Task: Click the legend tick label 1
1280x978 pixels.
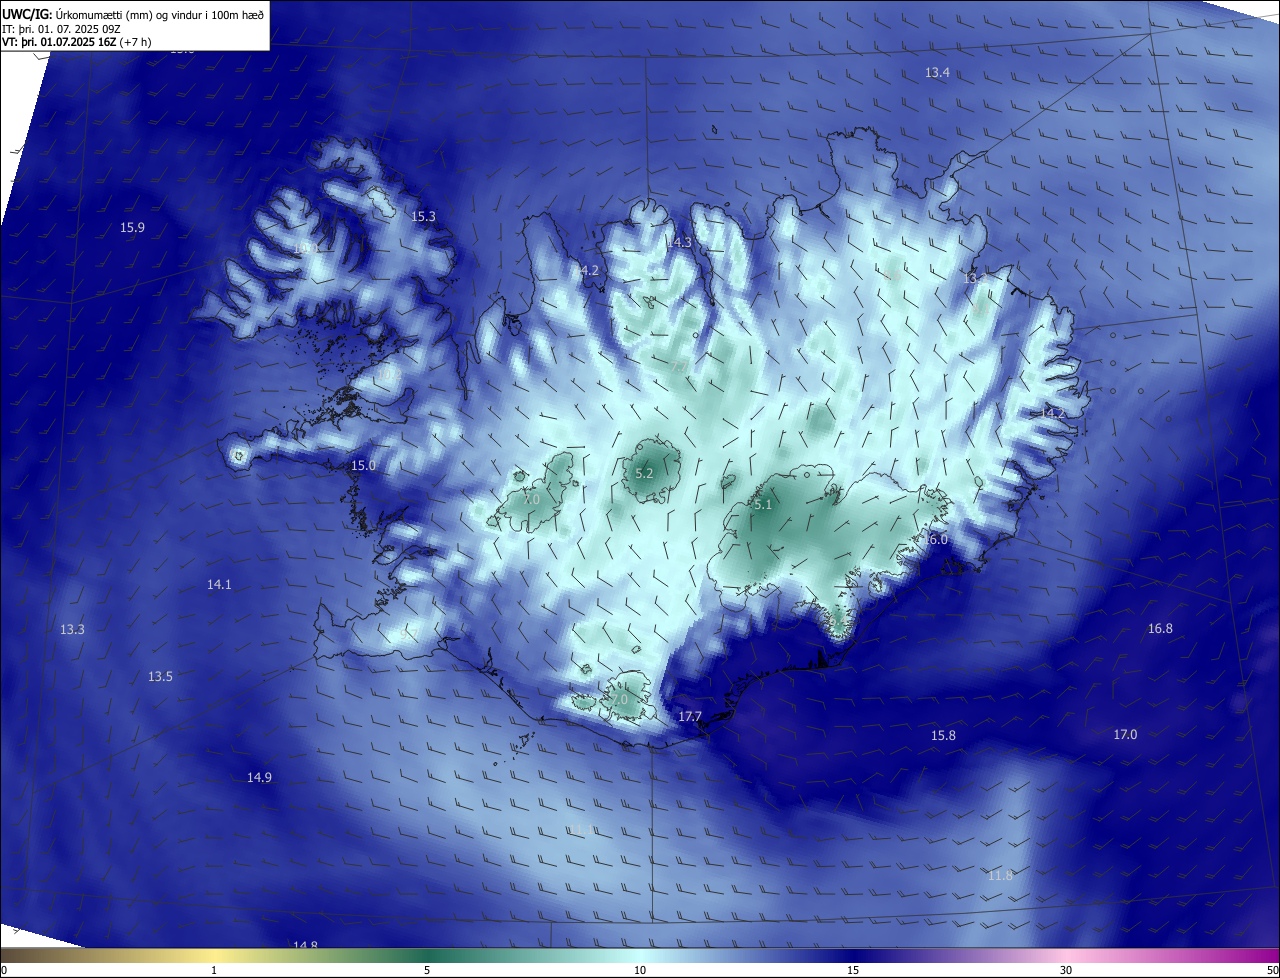Action: pos(214,971)
